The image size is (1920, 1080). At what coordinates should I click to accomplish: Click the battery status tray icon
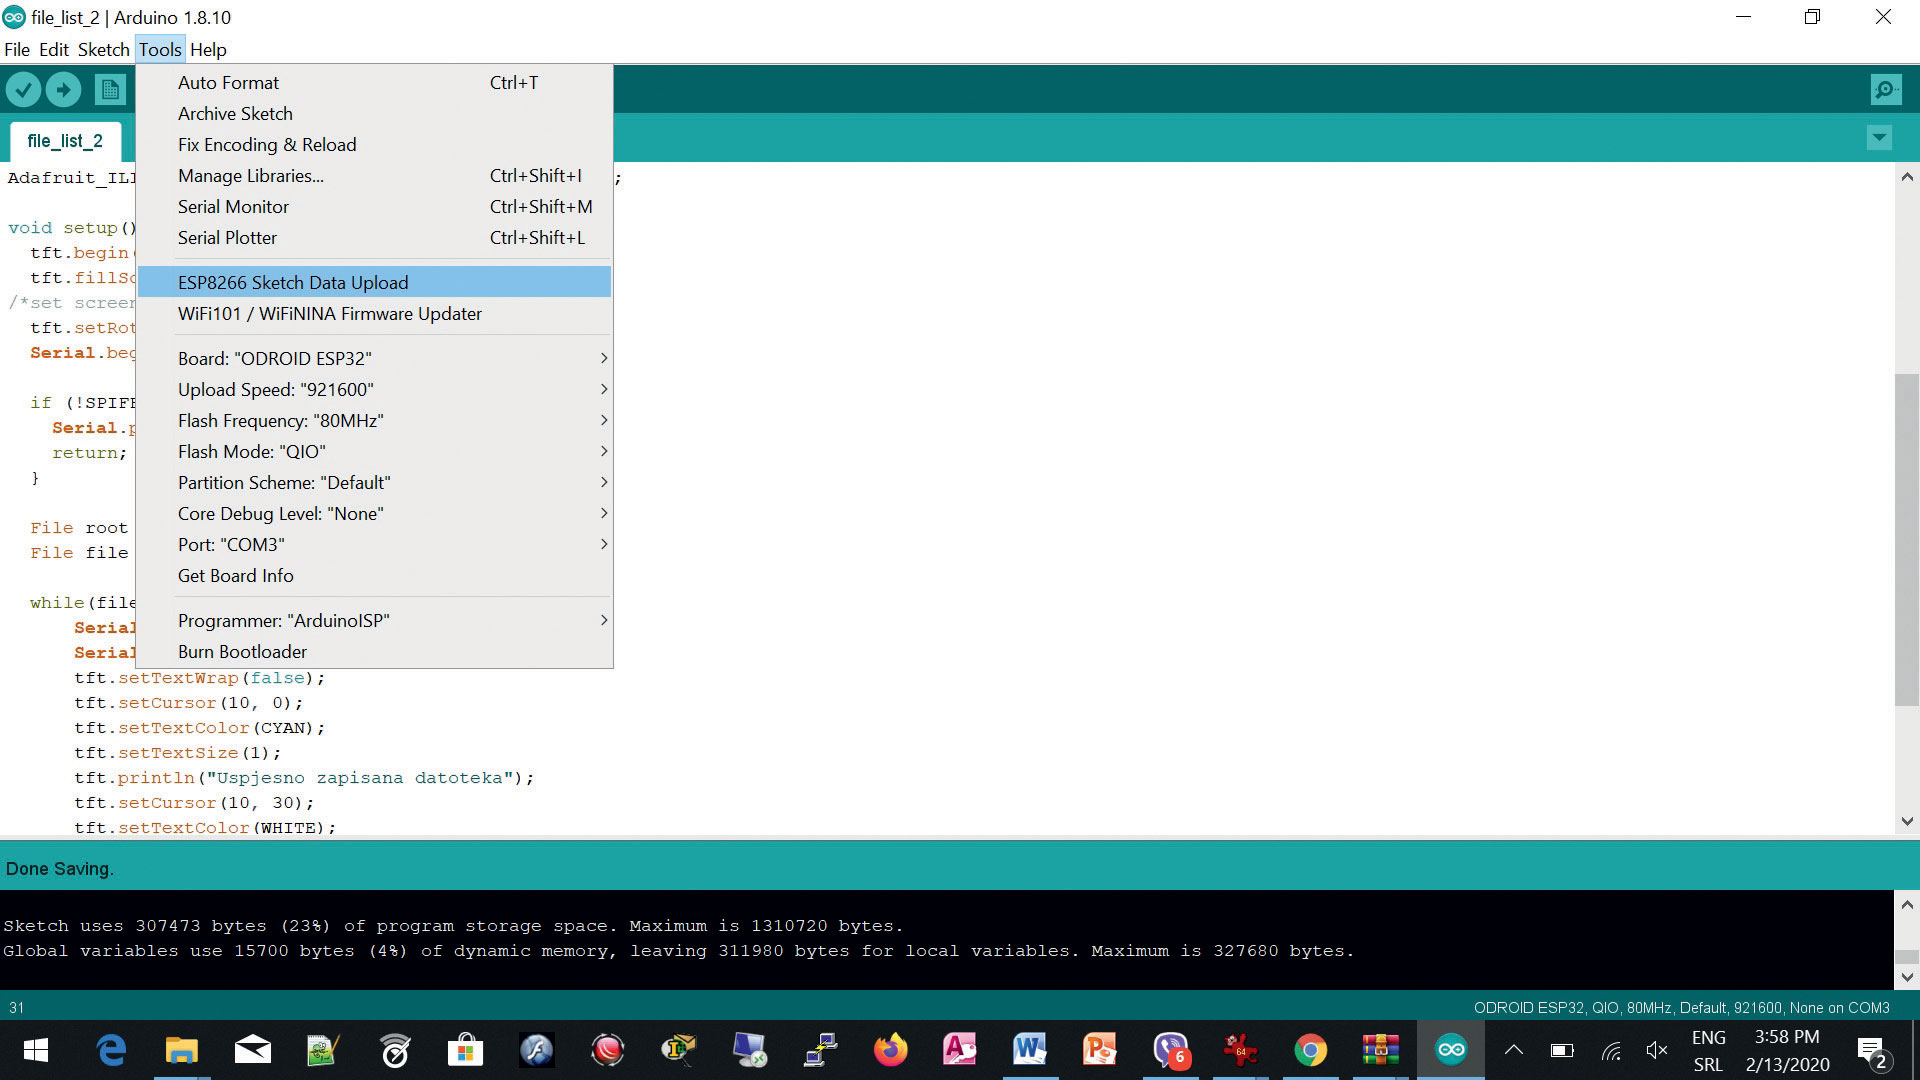click(1562, 1050)
